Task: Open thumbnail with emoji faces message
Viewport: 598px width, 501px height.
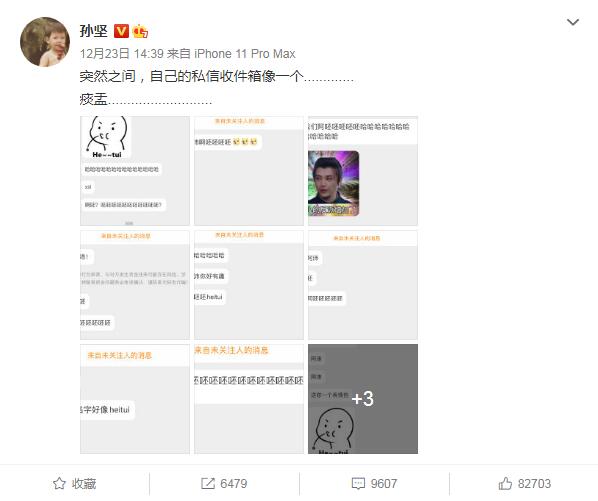Action: pyautogui.click(x=249, y=171)
